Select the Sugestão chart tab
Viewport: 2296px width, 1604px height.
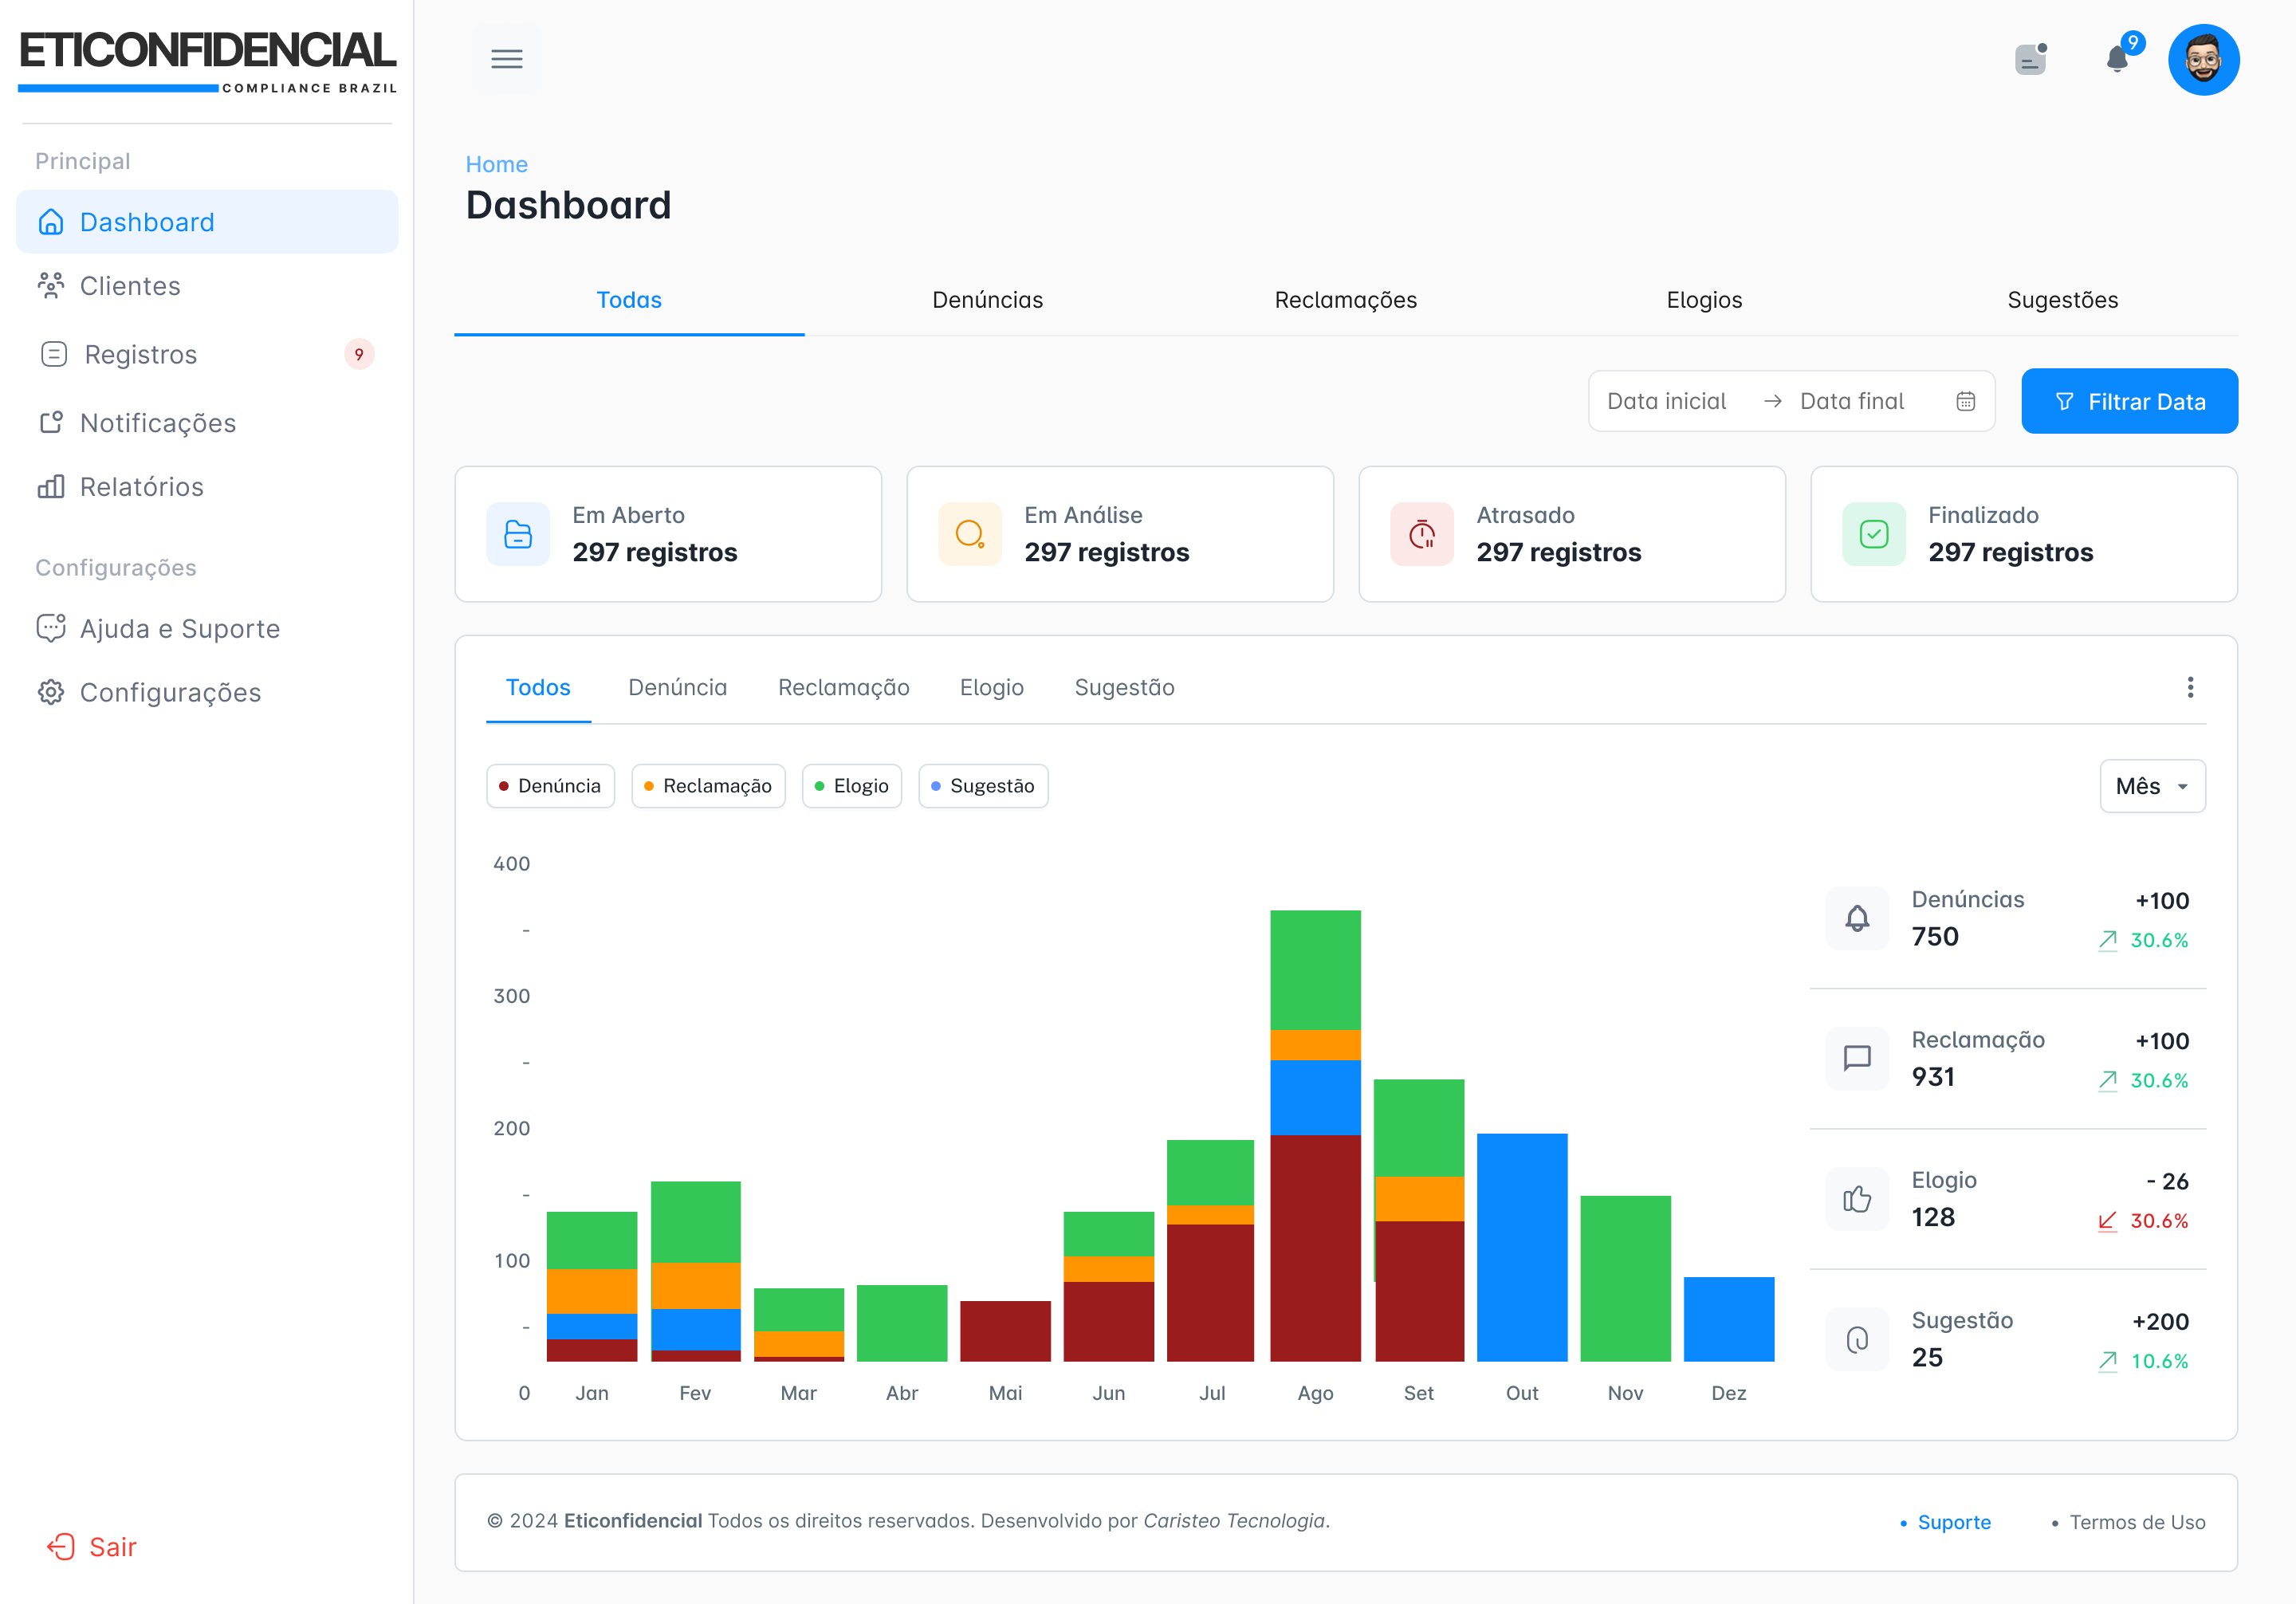coord(1124,688)
